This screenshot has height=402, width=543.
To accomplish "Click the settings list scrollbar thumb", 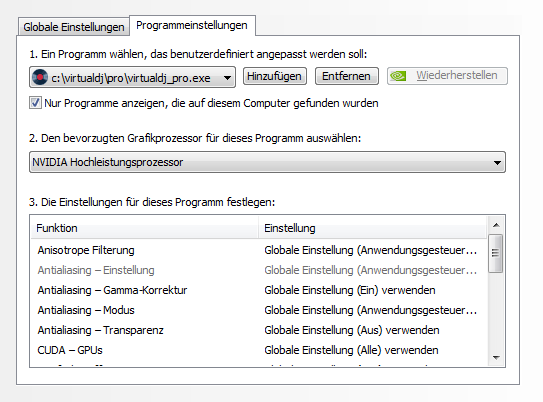I will pos(496,253).
